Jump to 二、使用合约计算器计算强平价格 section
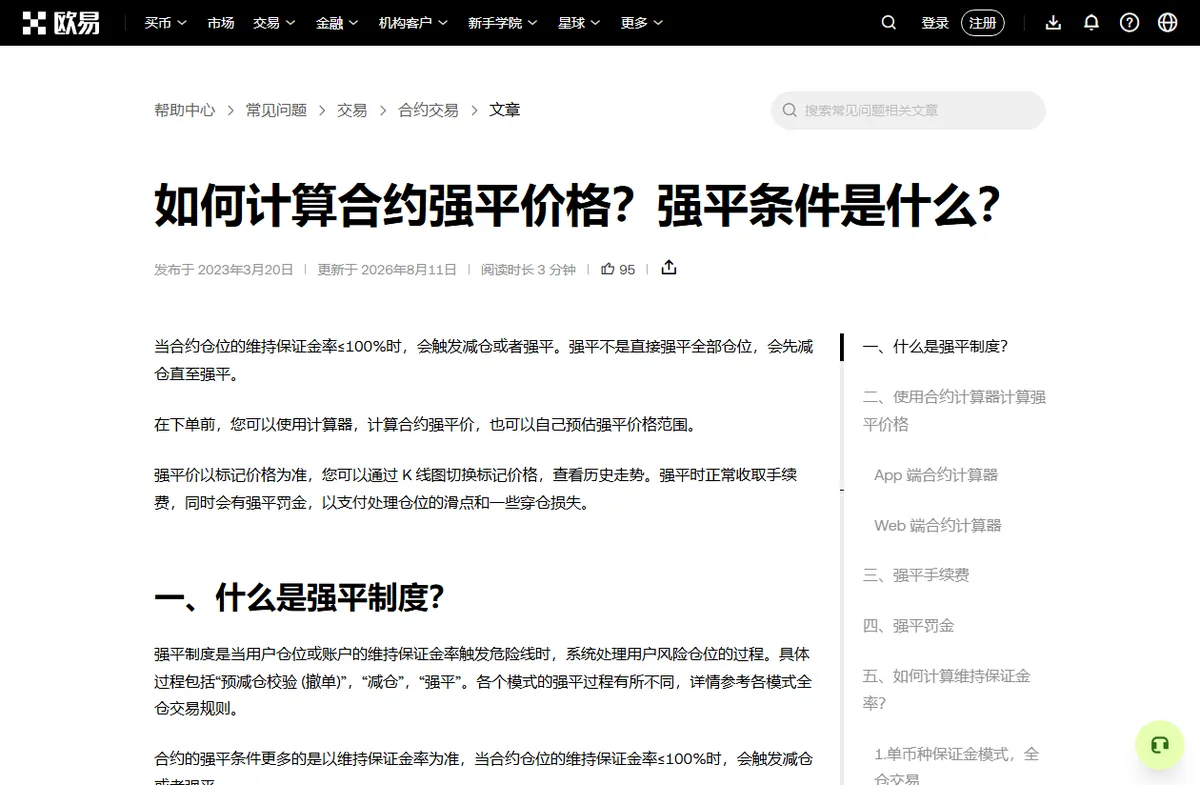This screenshot has width=1200, height=785. pyautogui.click(x=954, y=410)
